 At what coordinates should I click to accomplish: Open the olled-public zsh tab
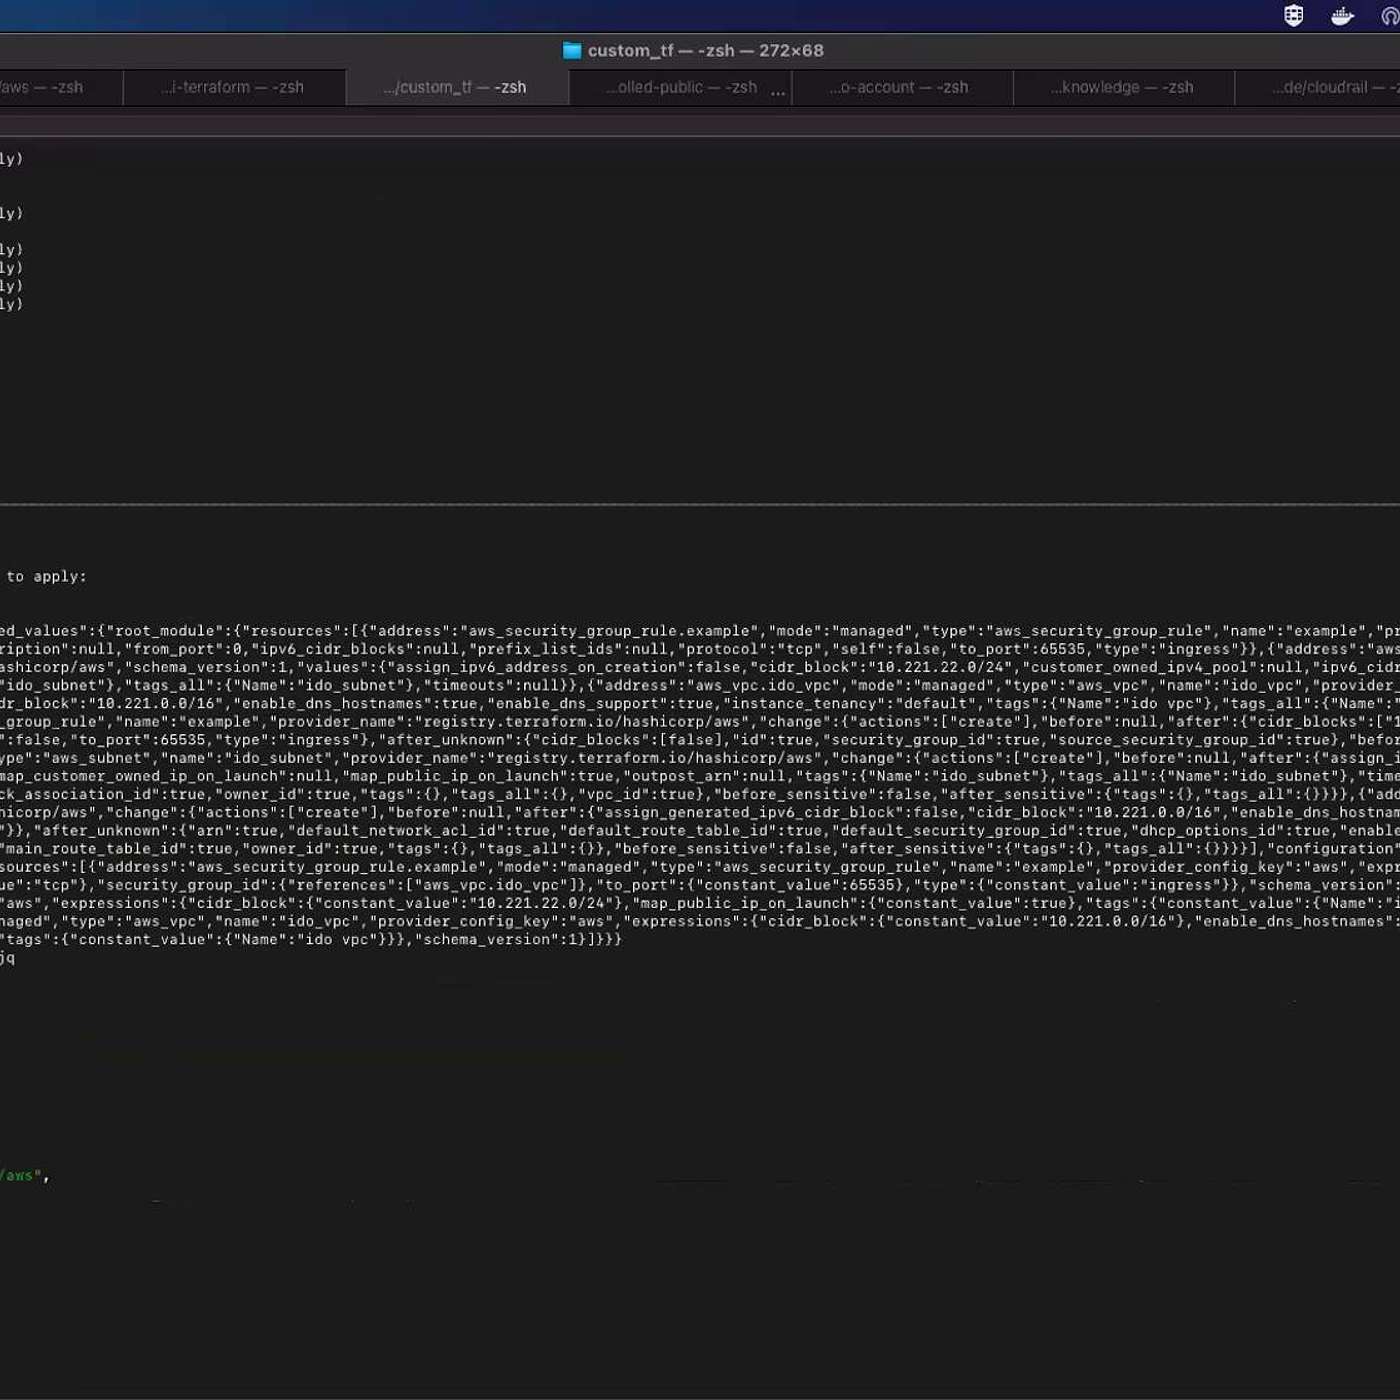[681, 88]
